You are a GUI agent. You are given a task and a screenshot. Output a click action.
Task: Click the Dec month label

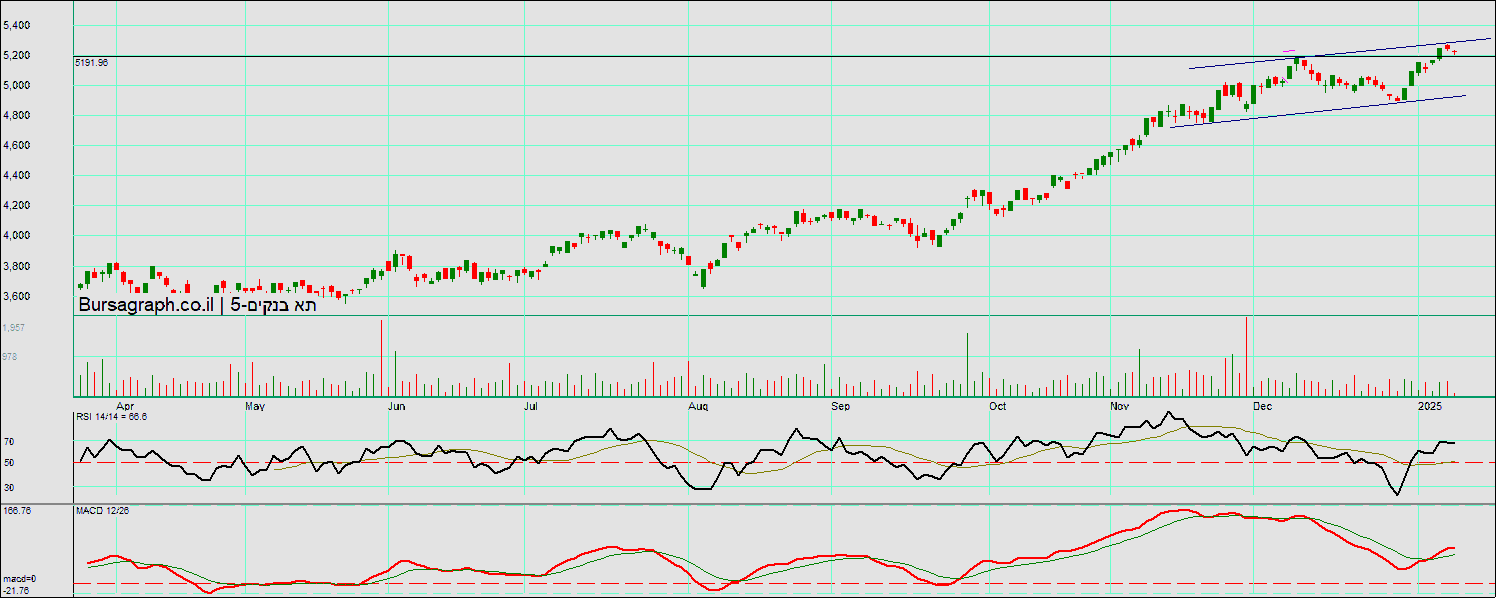click(x=1262, y=407)
